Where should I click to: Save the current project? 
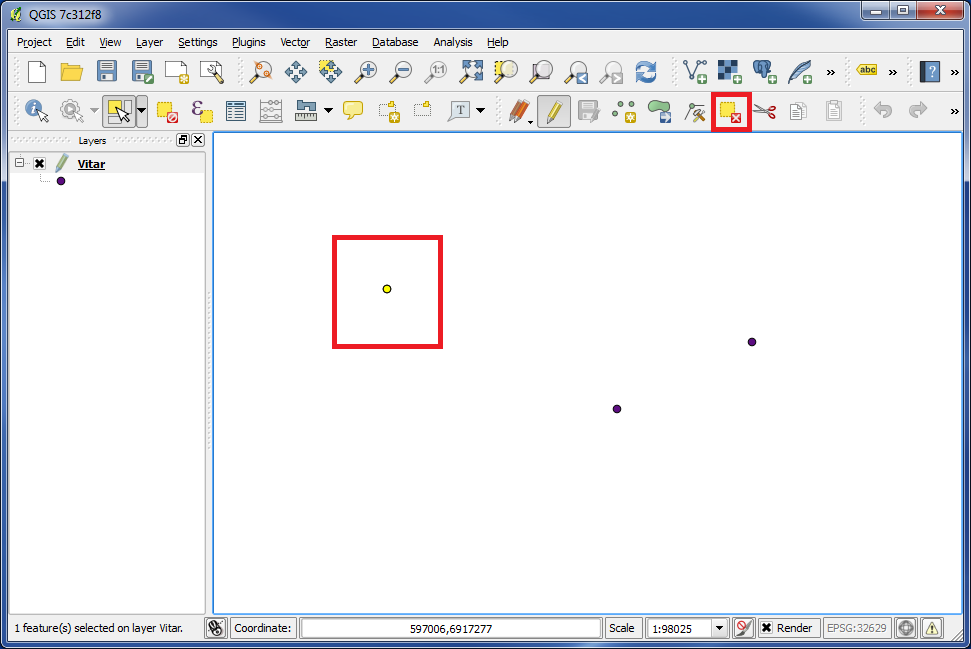coord(107,72)
